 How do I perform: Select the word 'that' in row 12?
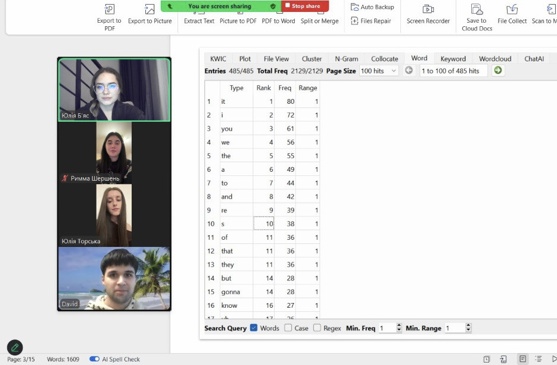227,251
